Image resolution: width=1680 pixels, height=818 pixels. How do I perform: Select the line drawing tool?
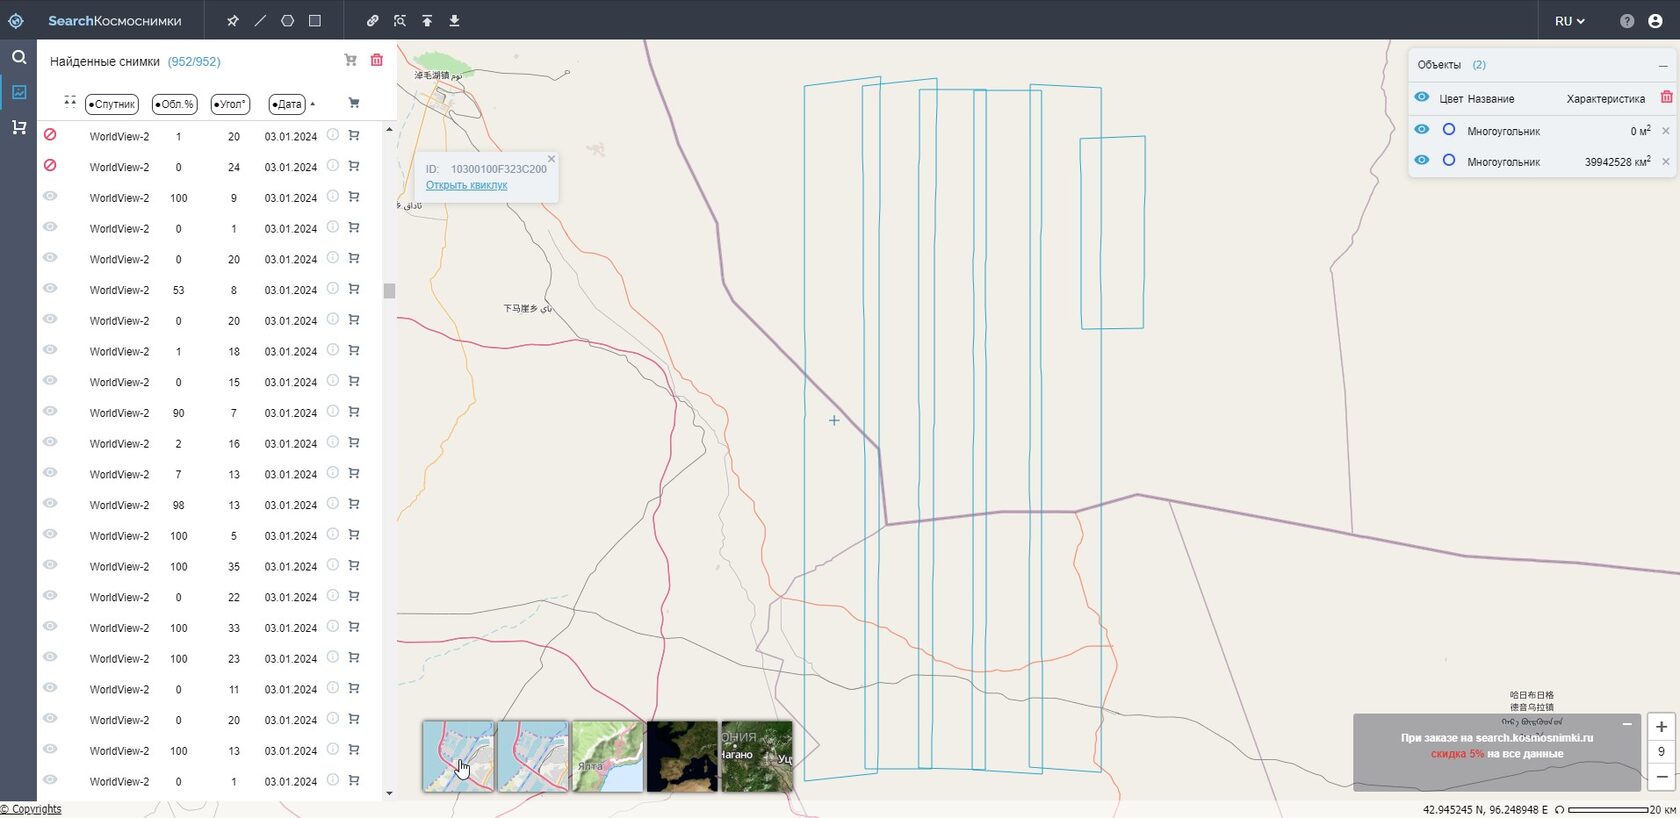pos(260,20)
